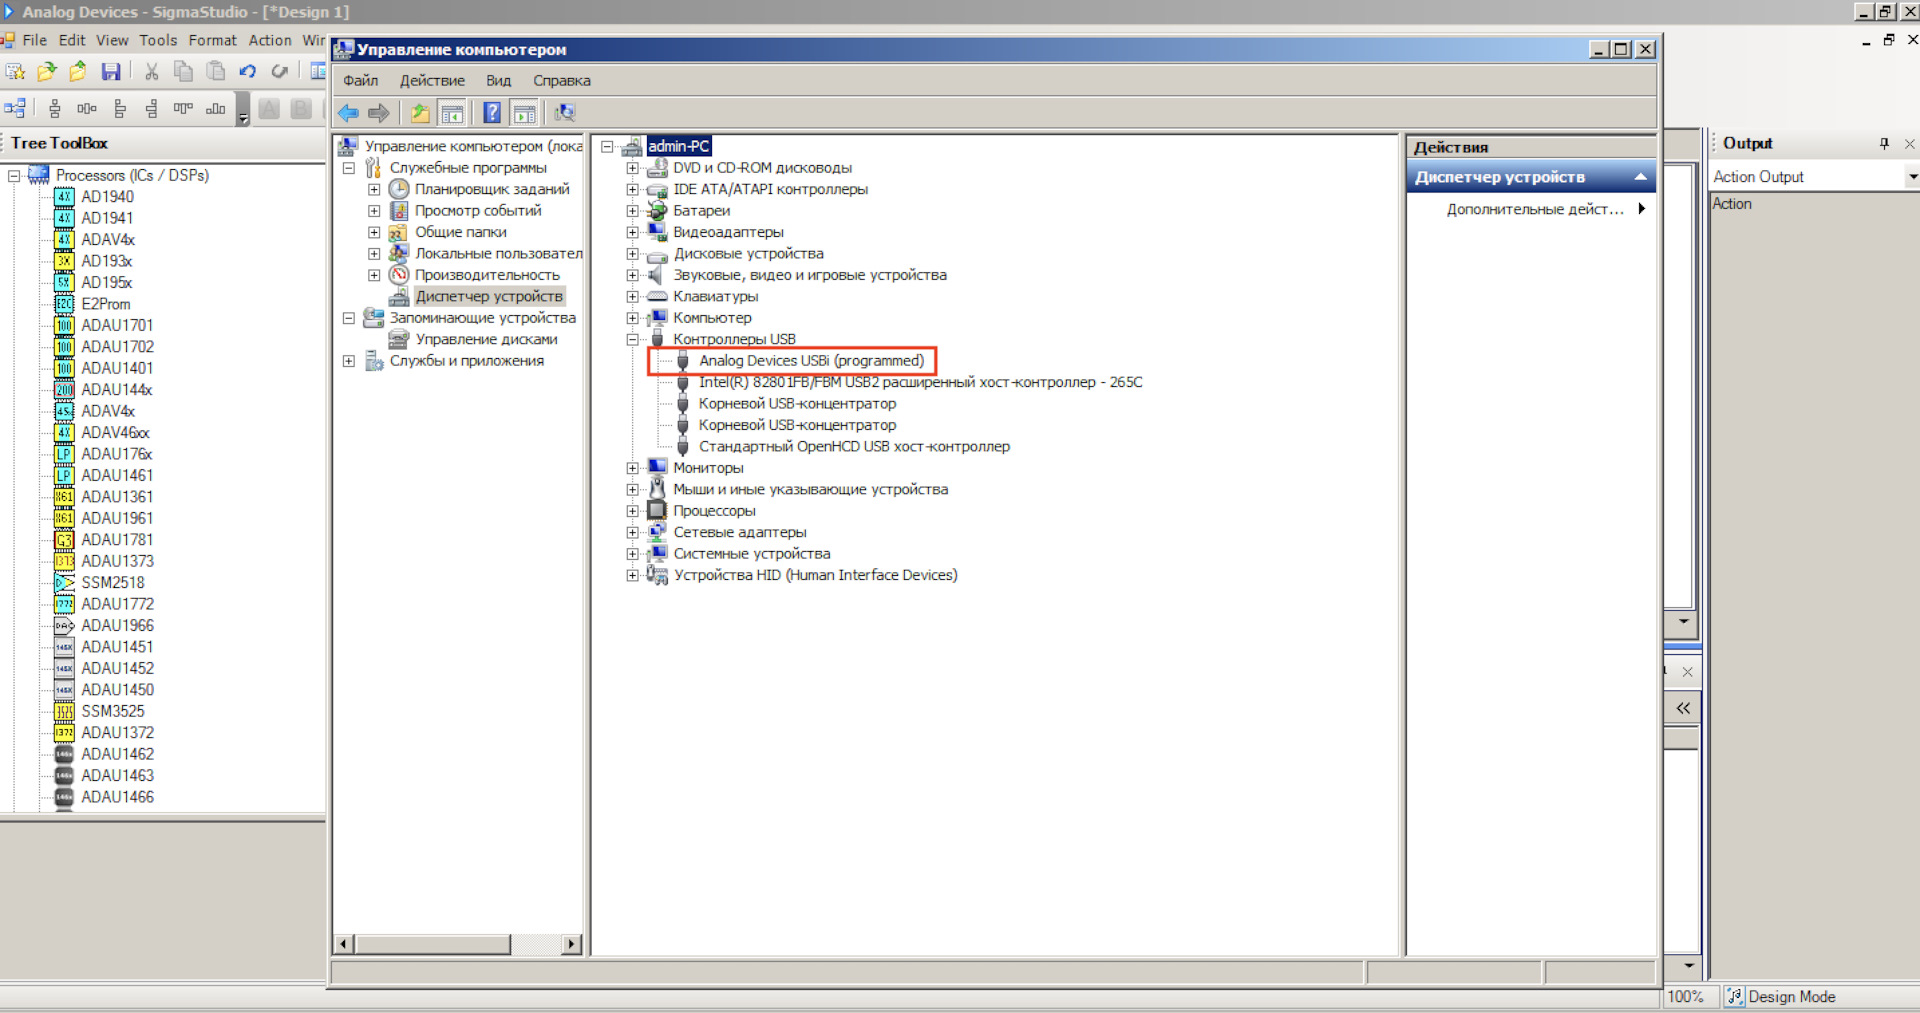Collapse the Диспетчер устройств actions section
The image size is (1920, 1013).
[1641, 177]
